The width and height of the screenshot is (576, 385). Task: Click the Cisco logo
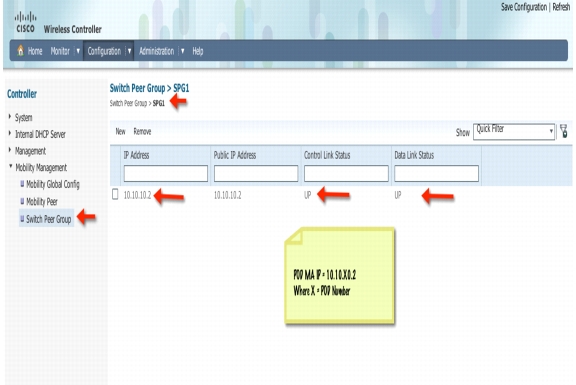(x=25, y=22)
